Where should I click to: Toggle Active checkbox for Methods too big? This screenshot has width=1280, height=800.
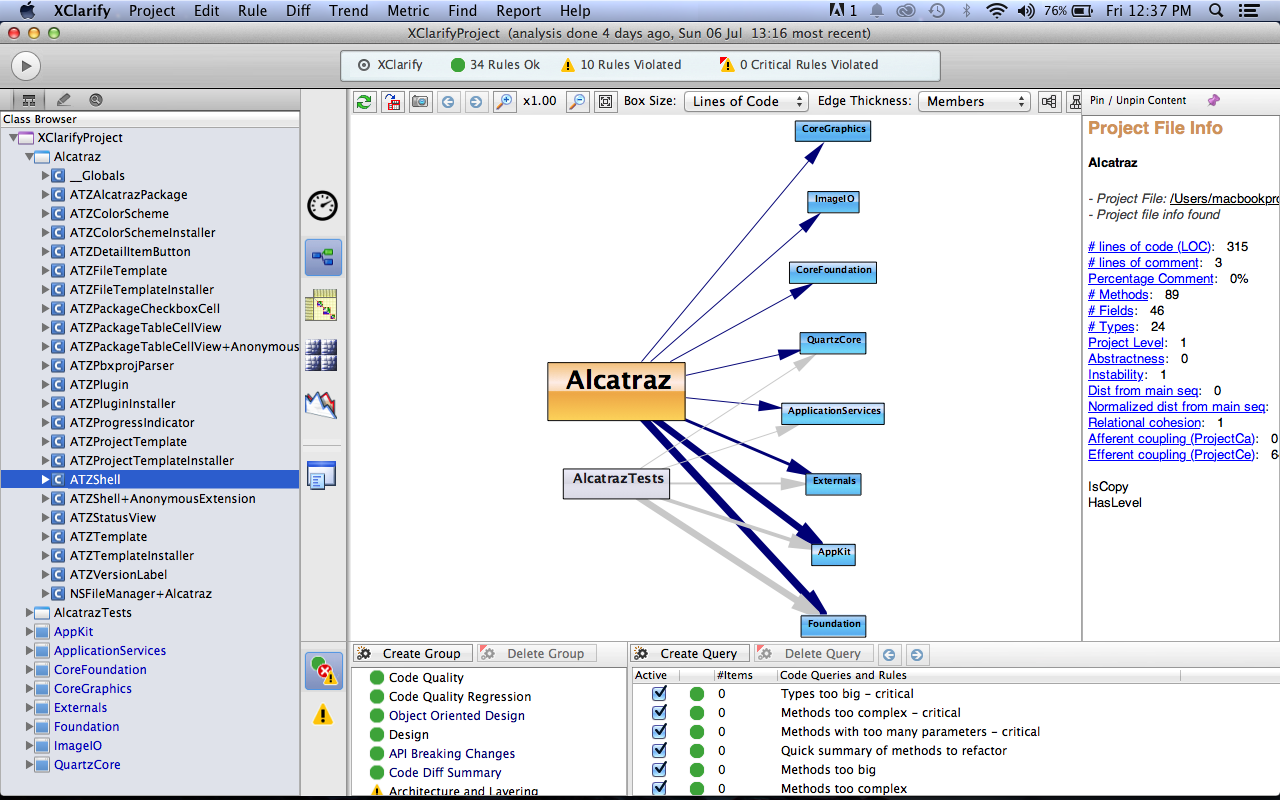(659, 769)
